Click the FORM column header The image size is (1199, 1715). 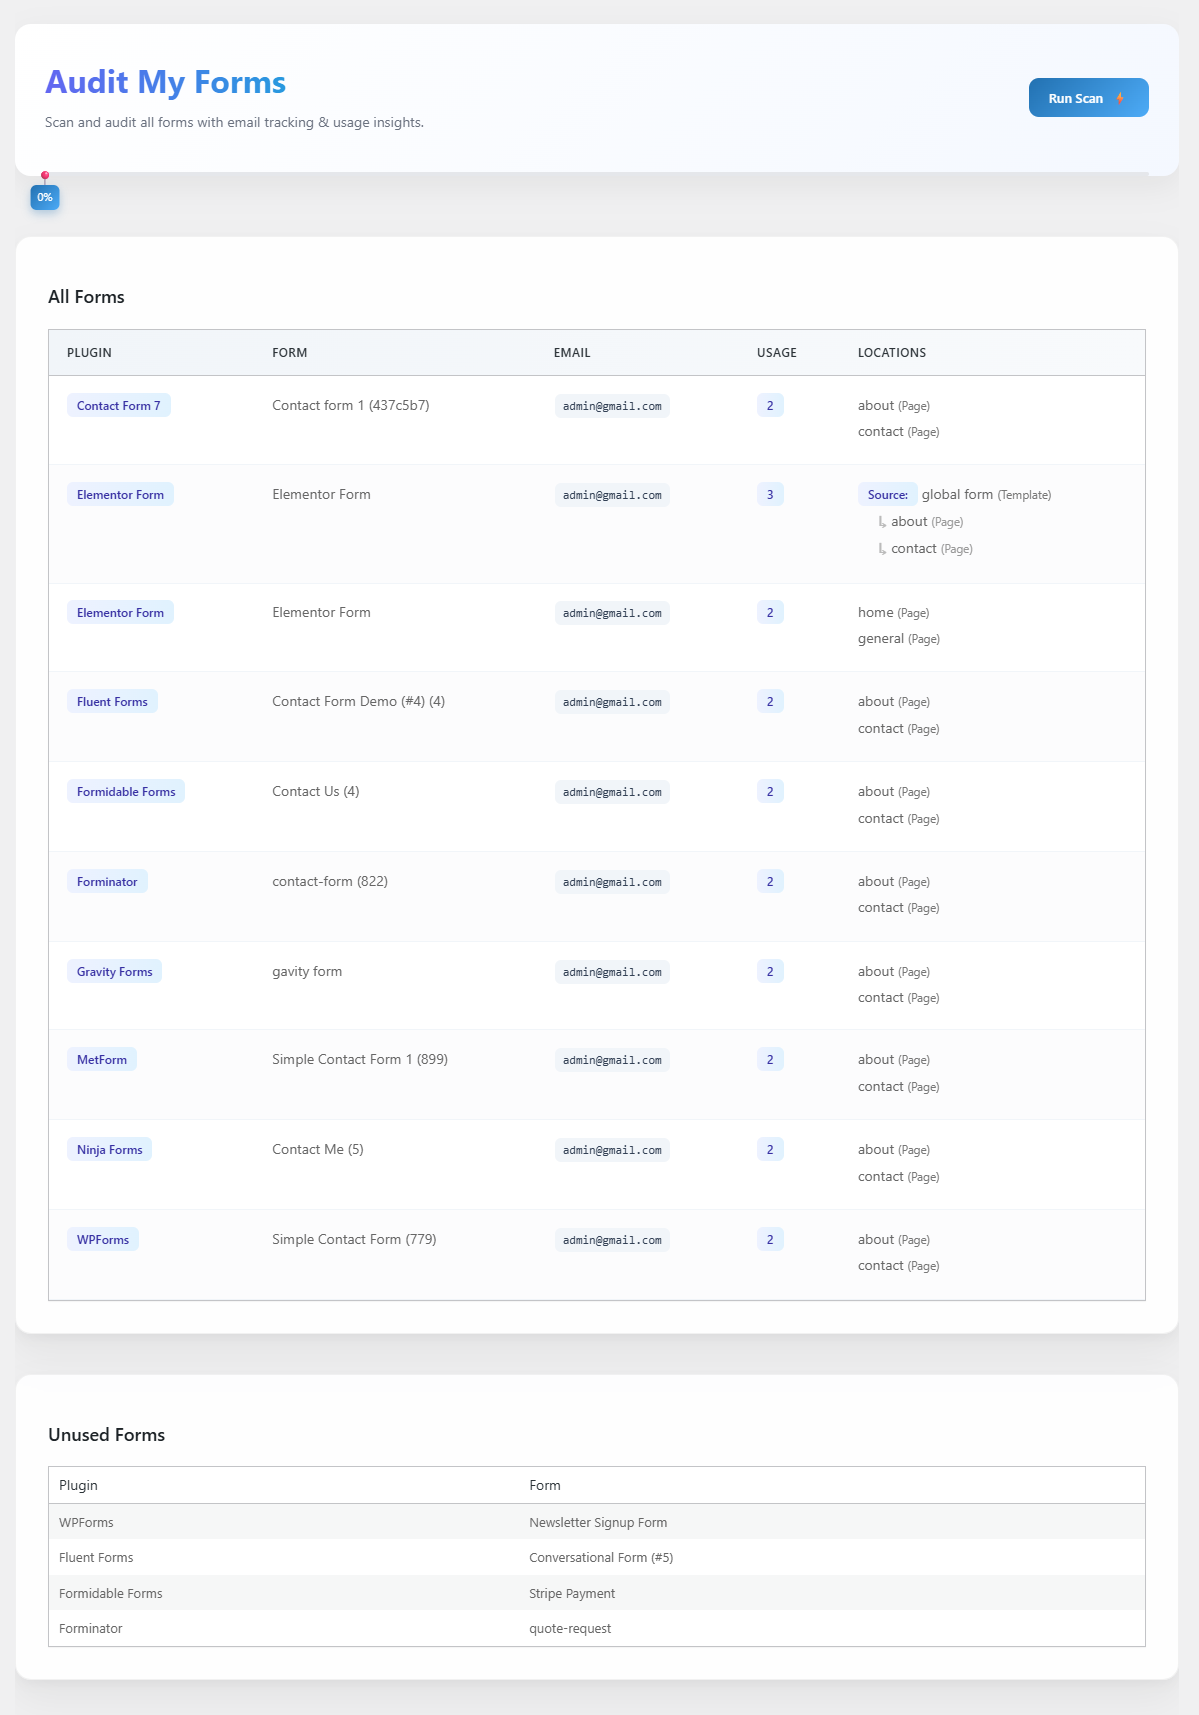pyautogui.click(x=290, y=353)
